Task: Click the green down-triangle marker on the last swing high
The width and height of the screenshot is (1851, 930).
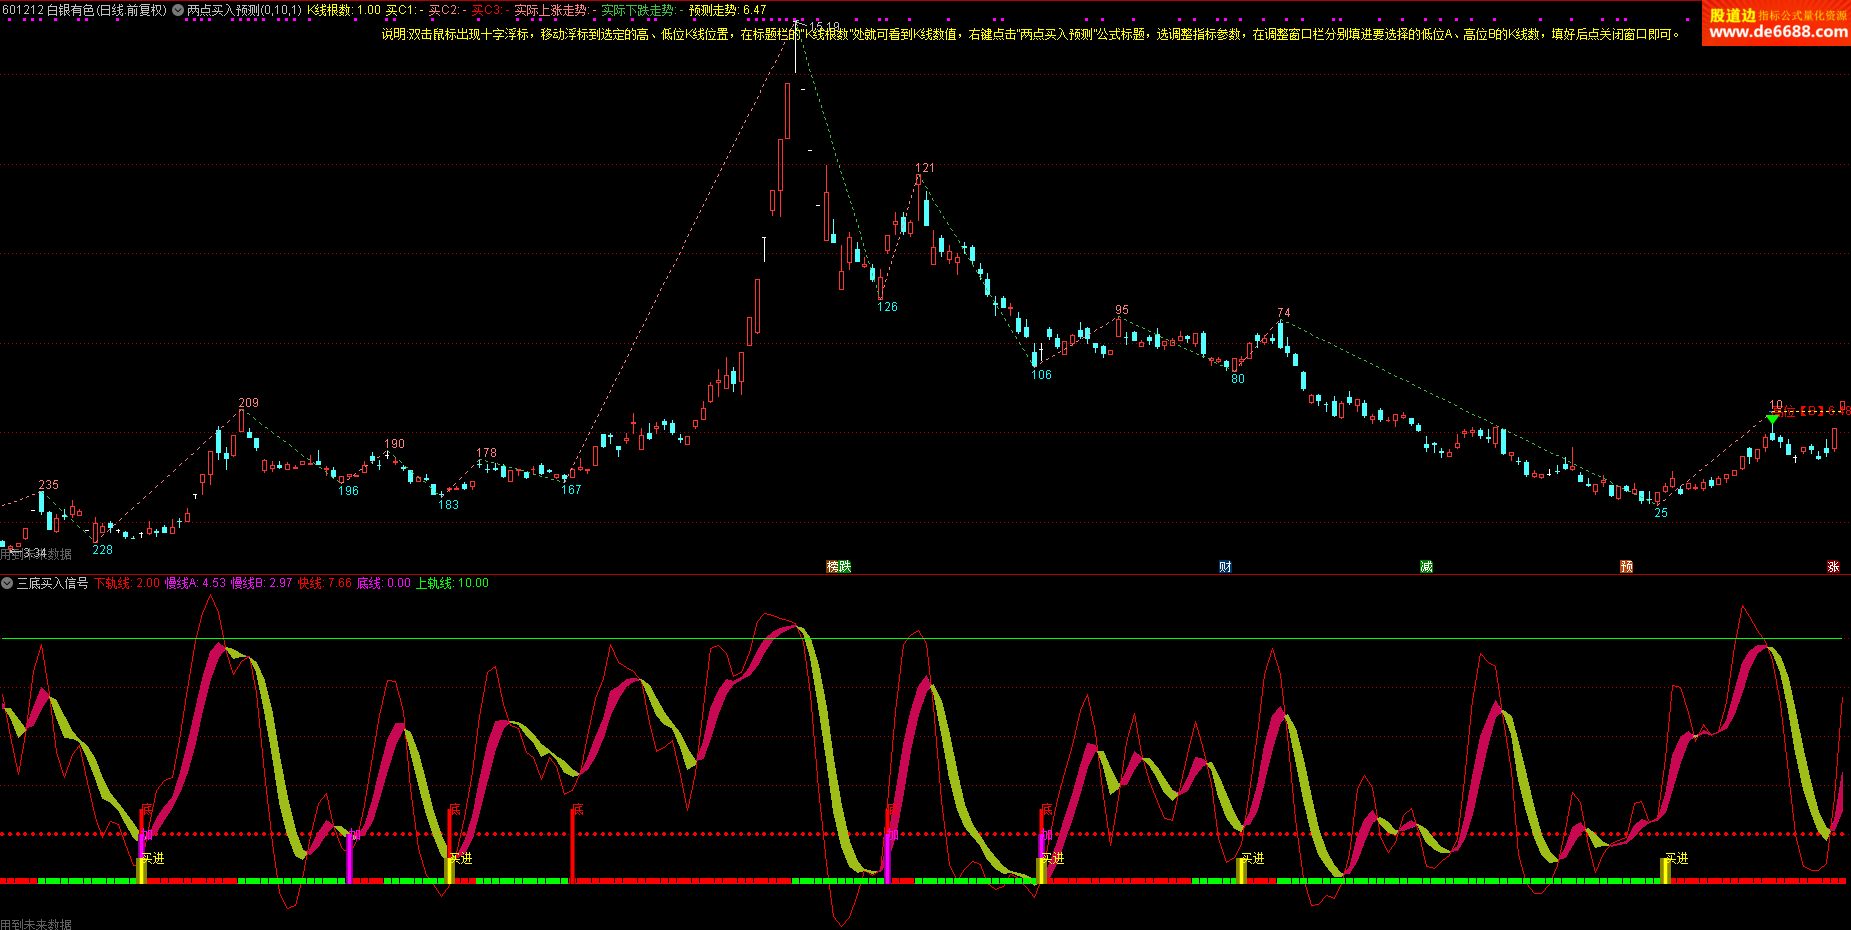Action: [1772, 420]
